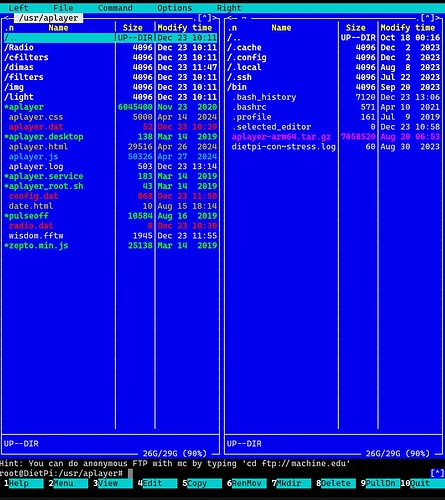445x500 pixels.
Task: Open right panel [^] history dropdown
Action: coord(428,18)
